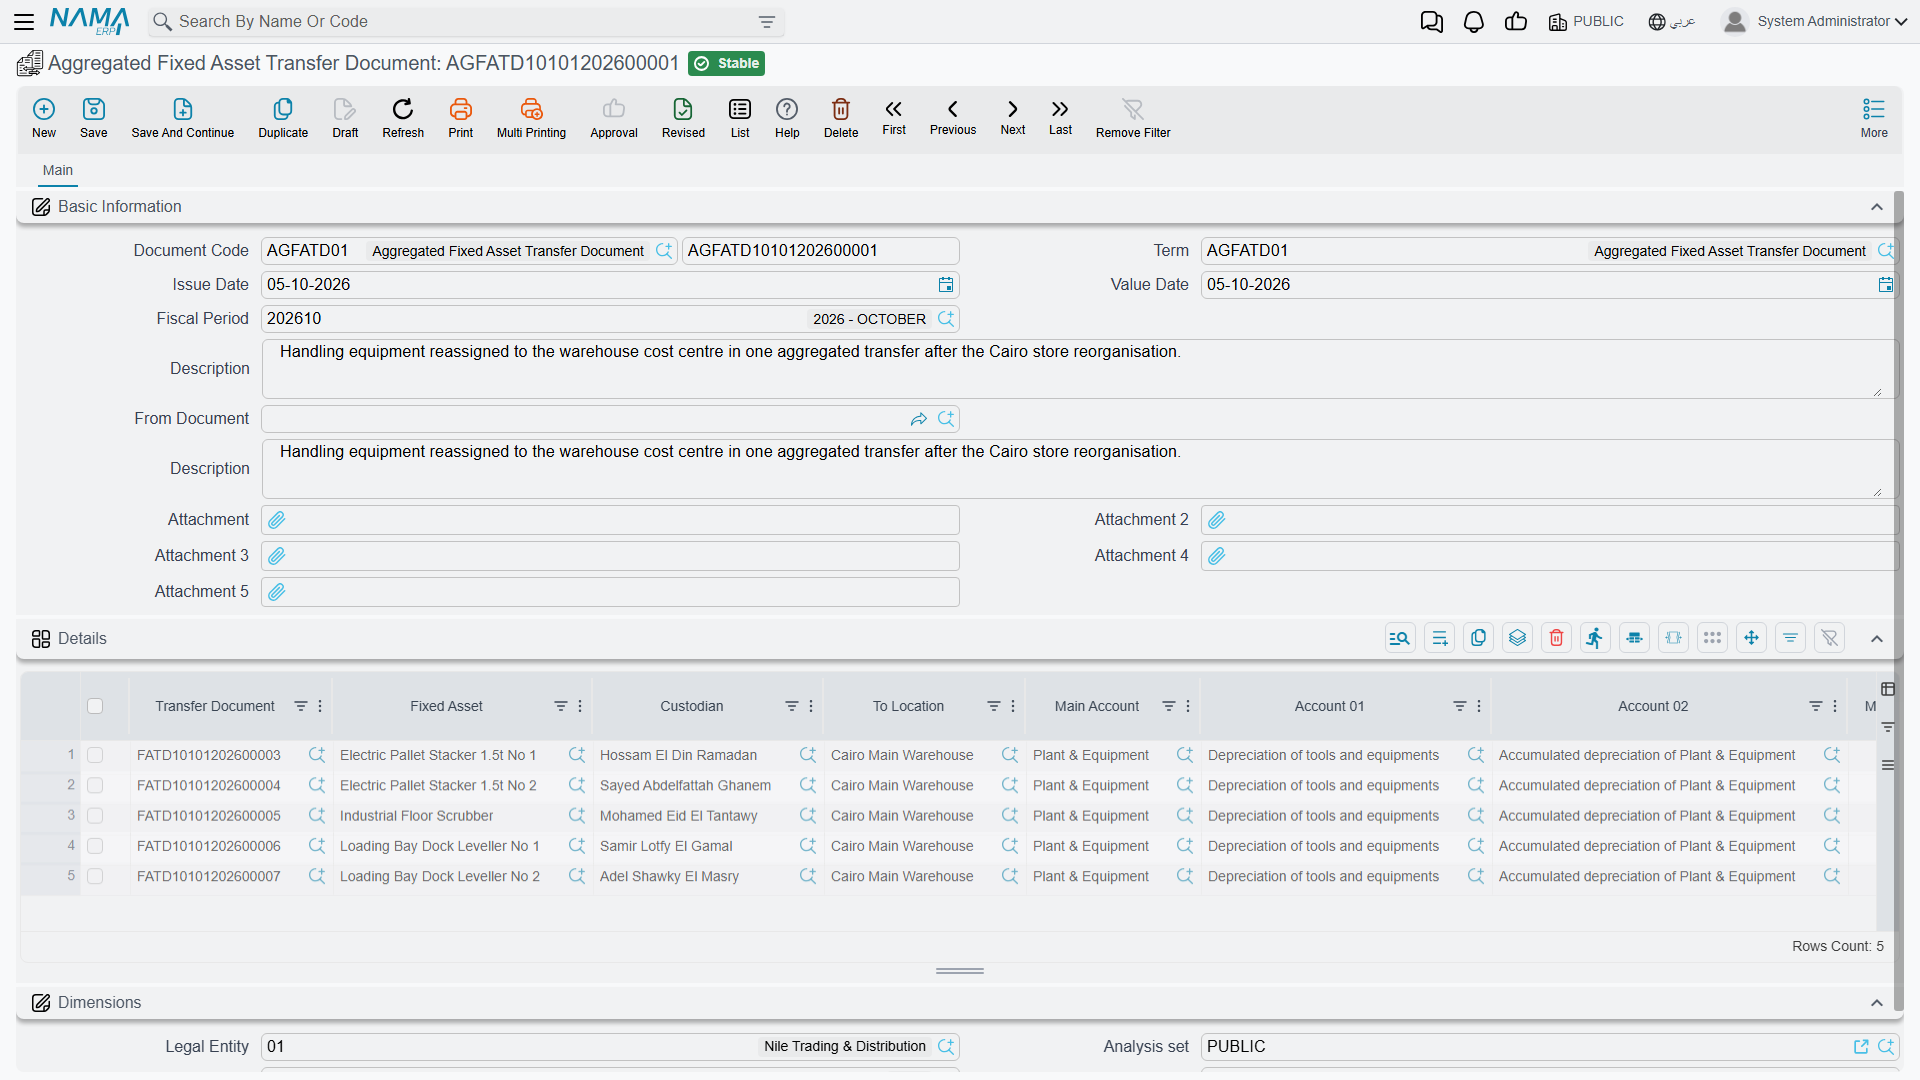Mark document as Revised

point(683,117)
